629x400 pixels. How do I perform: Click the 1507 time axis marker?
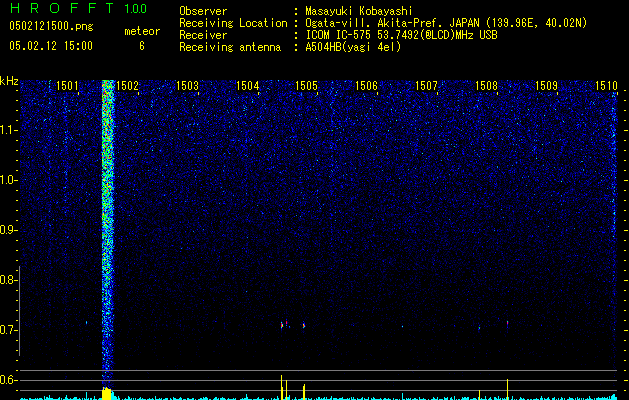pyautogui.click(x=426, y=85)
